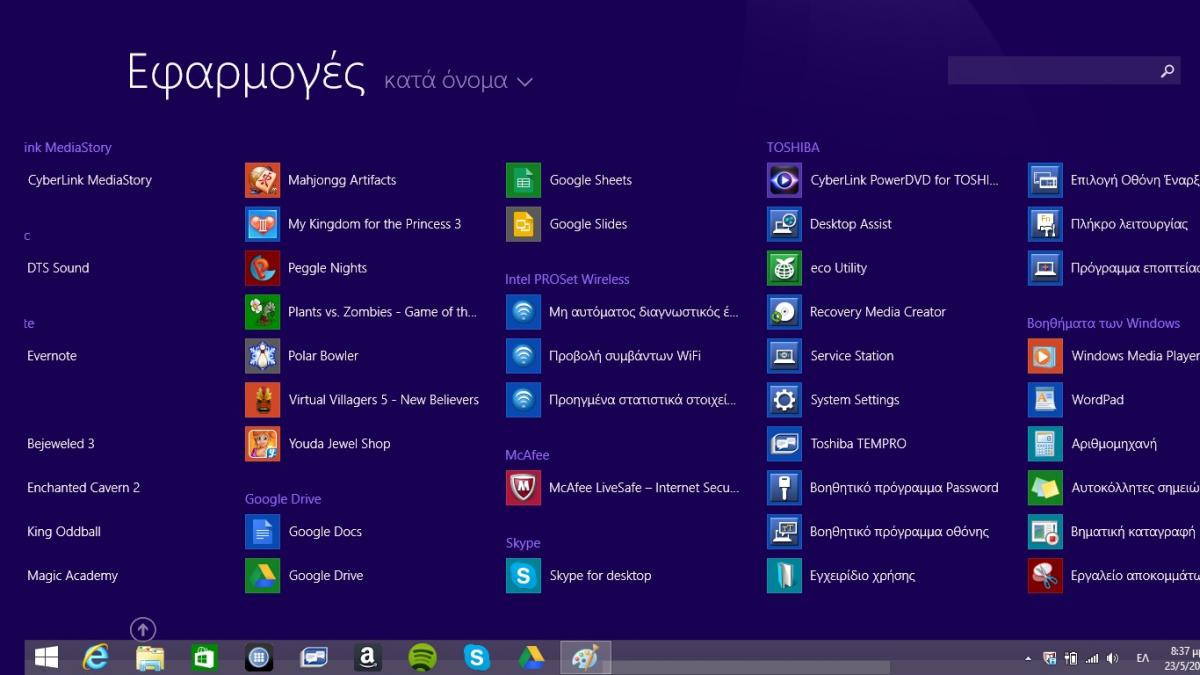Image resolution: width=1200 pixels, height=675 pixels.
Task: Open the Εγχειρίδιο χρήσης manual icon
Action: (784, 576)
